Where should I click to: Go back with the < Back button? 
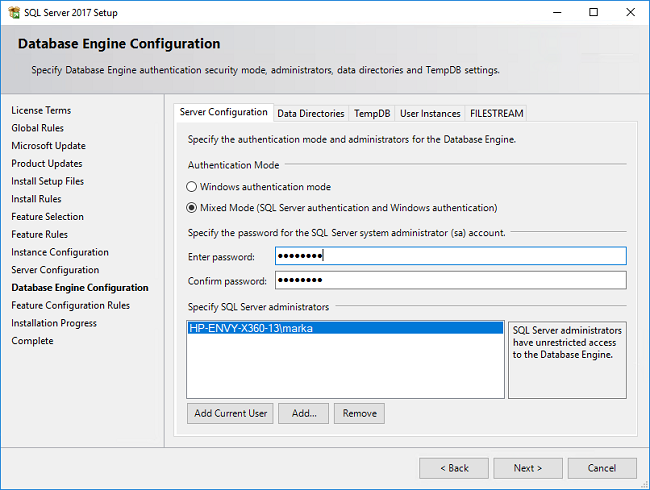(x=454, y=468)
